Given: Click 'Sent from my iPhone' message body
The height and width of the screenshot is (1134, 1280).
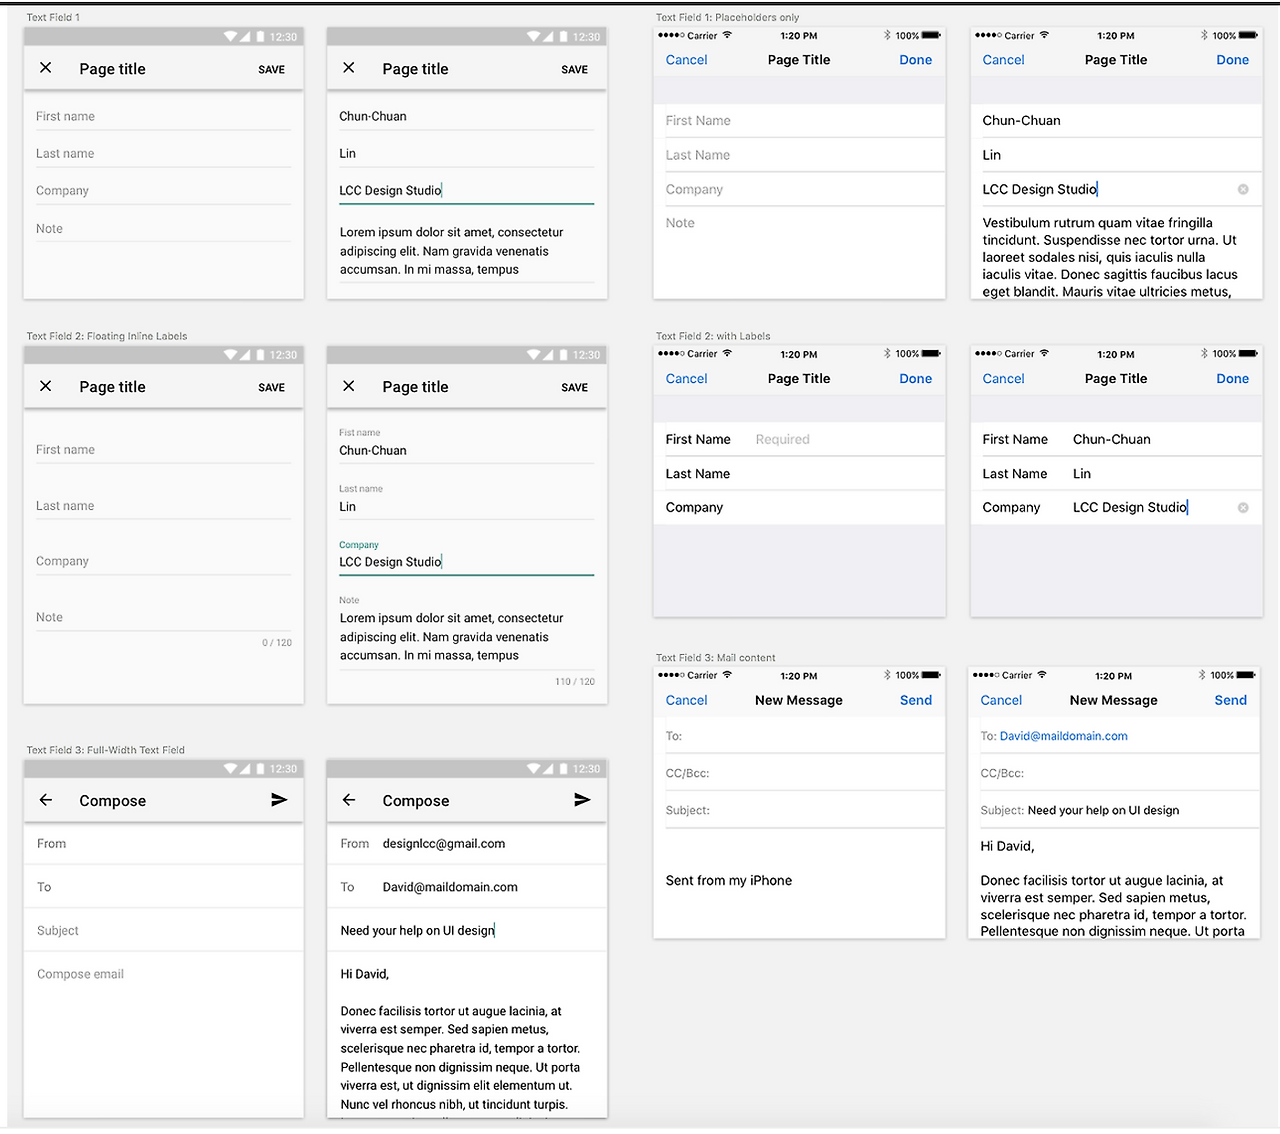Looking at the screenshot, I should click(728, 880).
